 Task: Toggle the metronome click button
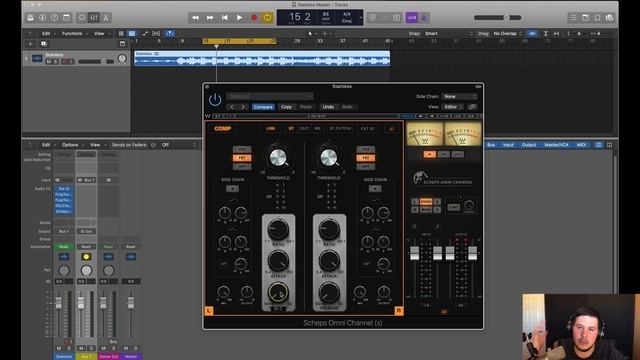tap(424, 18)
